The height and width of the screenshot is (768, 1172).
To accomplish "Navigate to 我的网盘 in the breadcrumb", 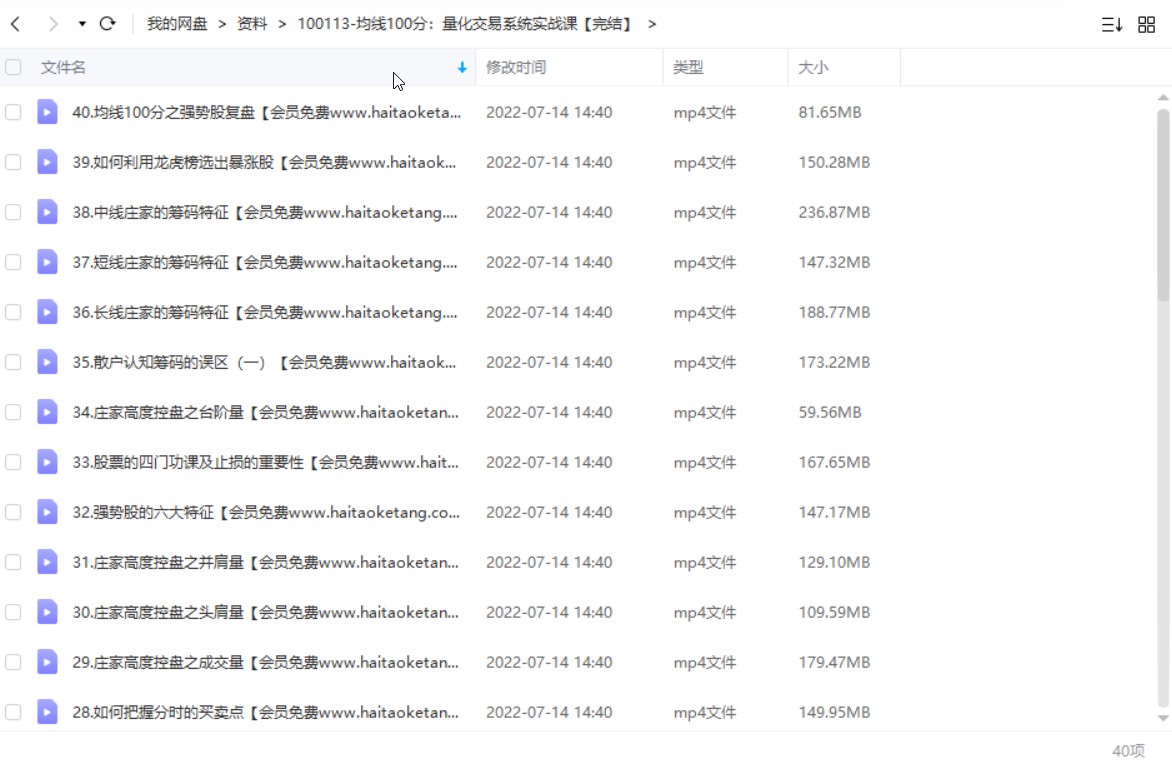I will [x=177, y=24].
